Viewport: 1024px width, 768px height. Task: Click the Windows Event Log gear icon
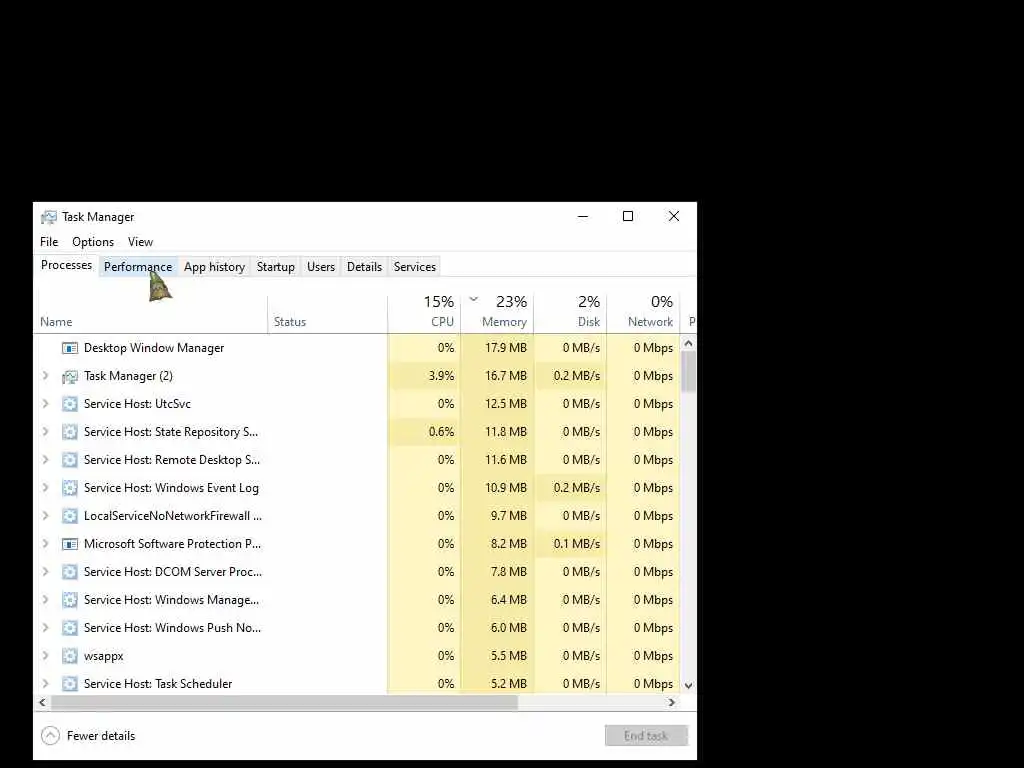point(70,488)
